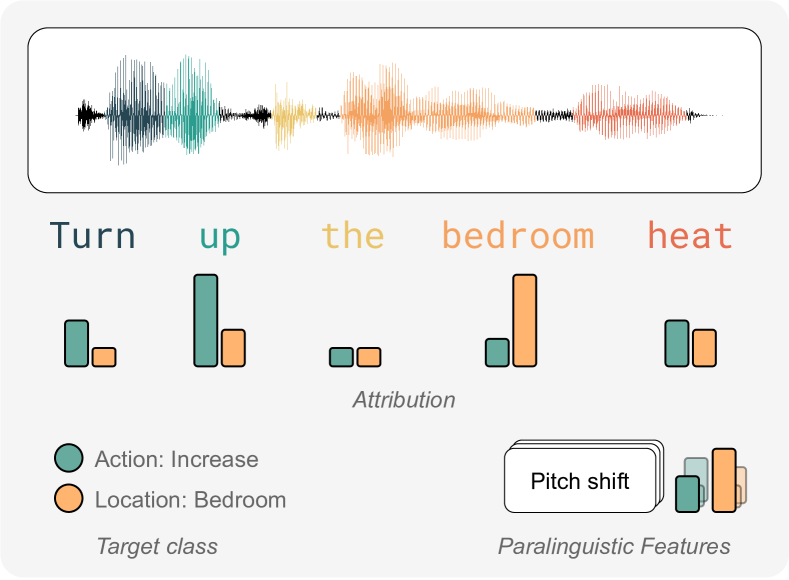Click the orange Location: Bedroom legend circle
The image size is (789, 580).
(69, 499)
